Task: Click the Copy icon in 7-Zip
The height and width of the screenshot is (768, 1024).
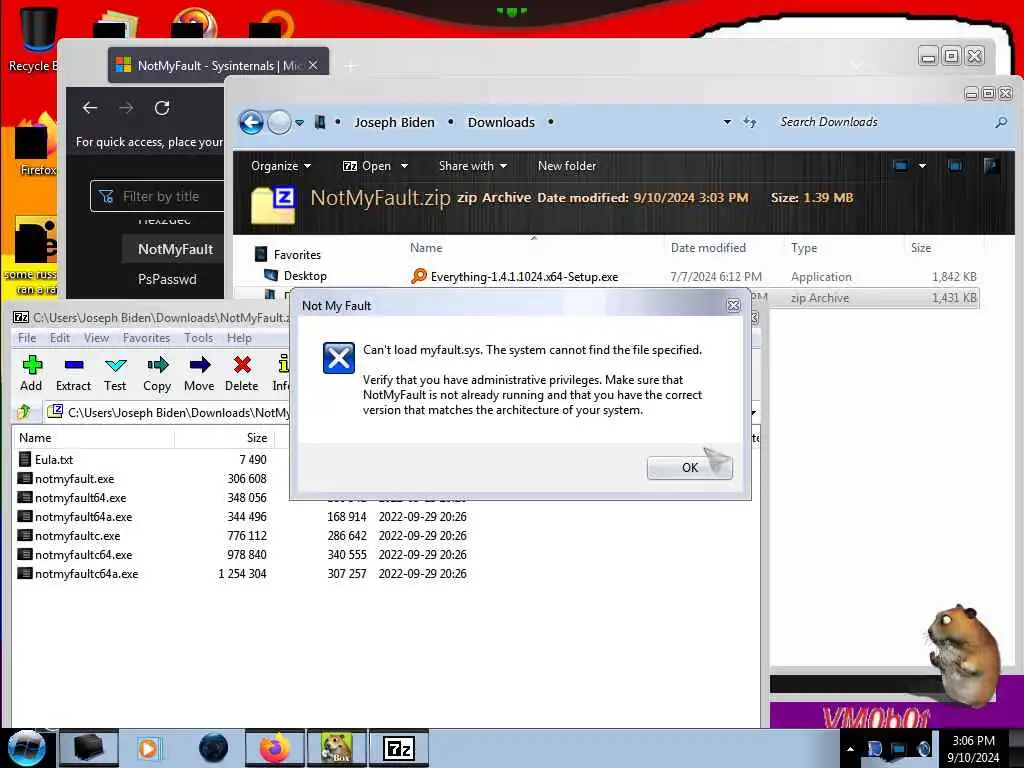Action: (157, 374)
